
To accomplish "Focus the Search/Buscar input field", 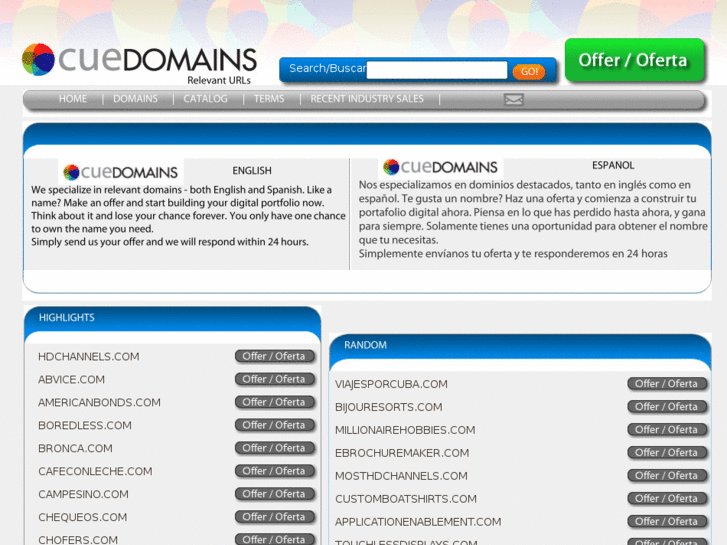I will [x=437, y=70].
